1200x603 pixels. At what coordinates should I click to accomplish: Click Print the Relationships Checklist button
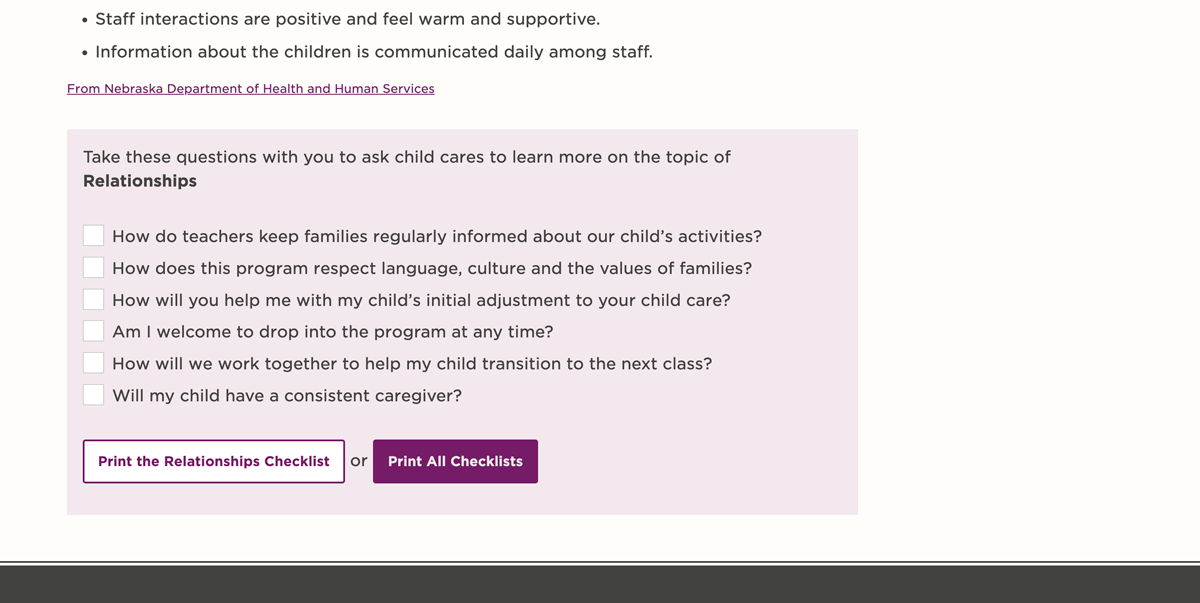213,461
